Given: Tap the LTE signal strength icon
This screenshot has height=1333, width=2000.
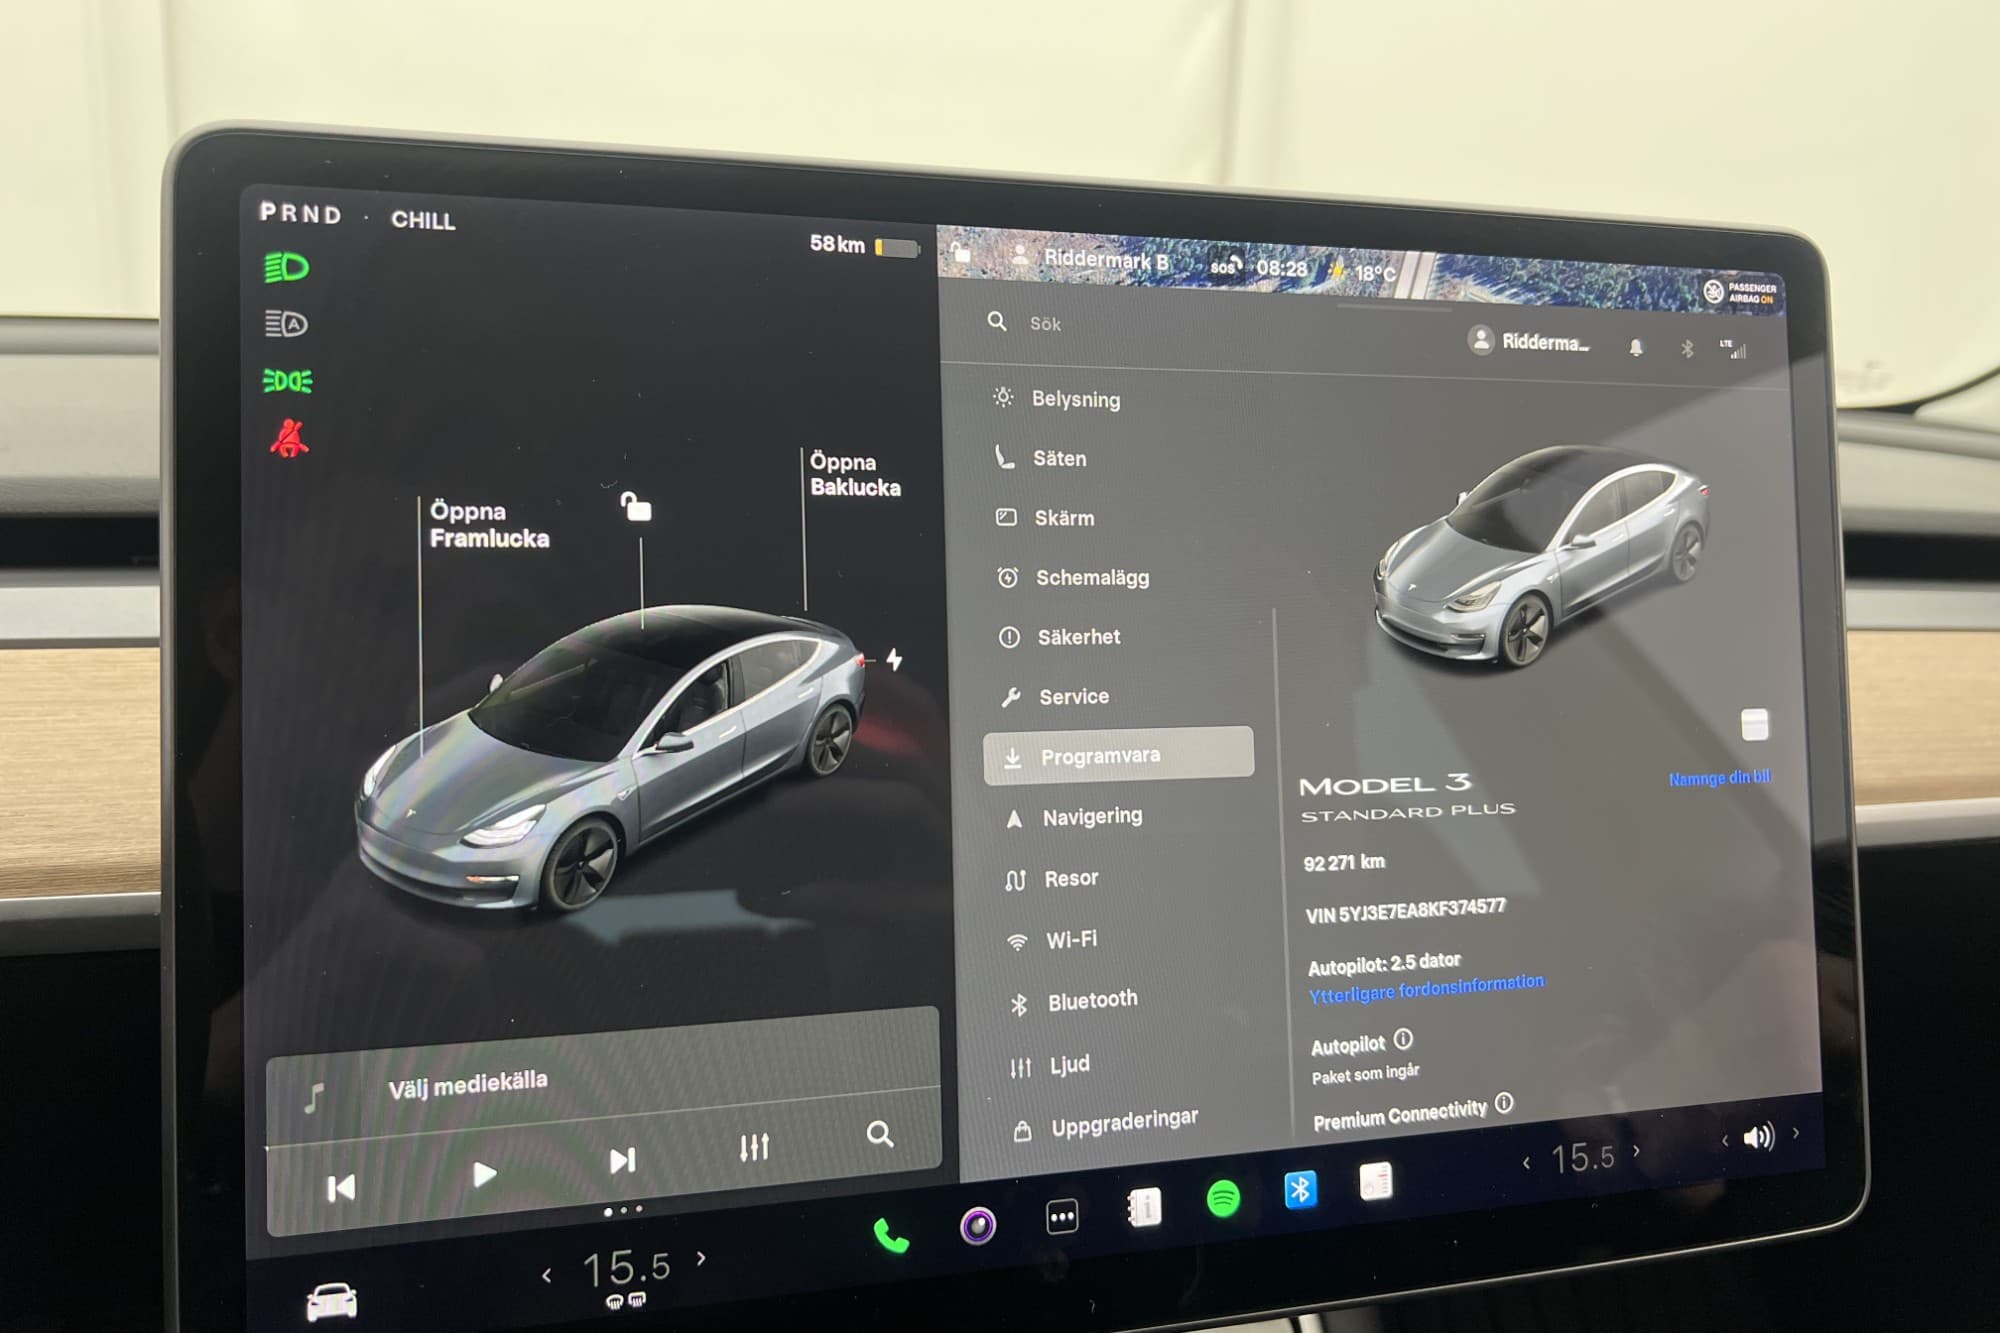Looking at the screenshot, I should [1734, 349].
